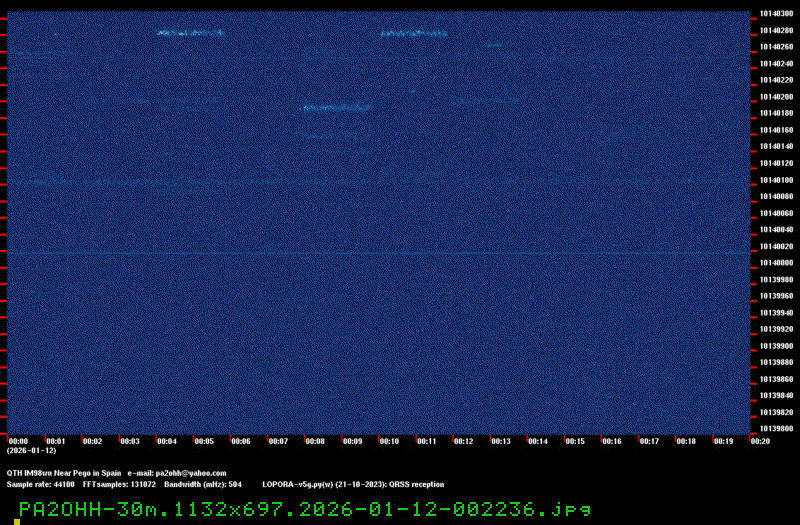
Task: Click the signal trace above 00:08–00:09 near 10140180
Action: pos(337,108)
